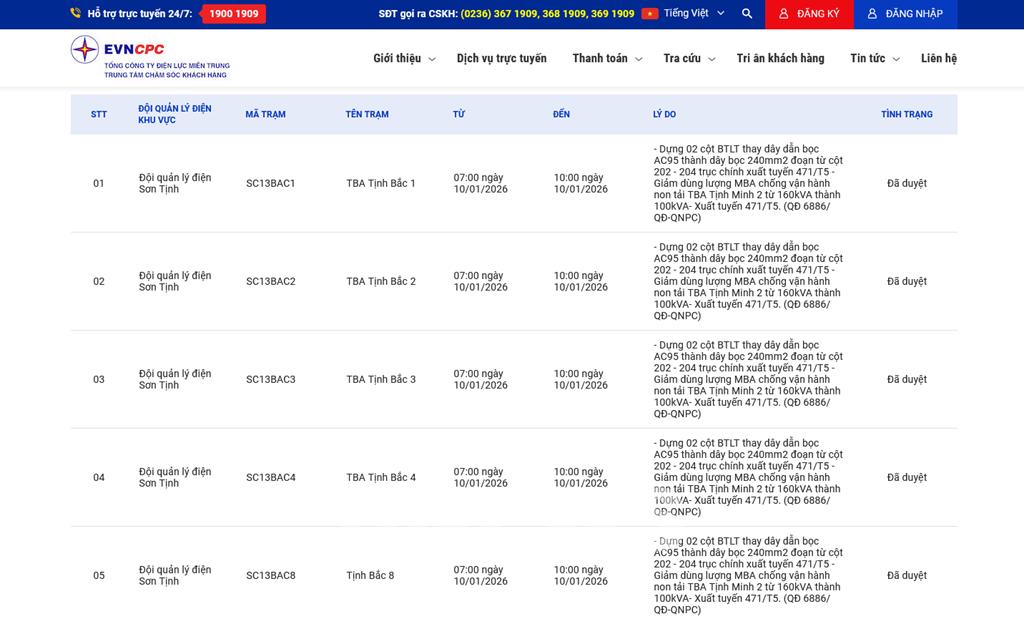This screenshot has width=1024, height=624.
Task: Click the 1900 1909 hotline badge
Action: pyautogui.click(x=234, y=14)
